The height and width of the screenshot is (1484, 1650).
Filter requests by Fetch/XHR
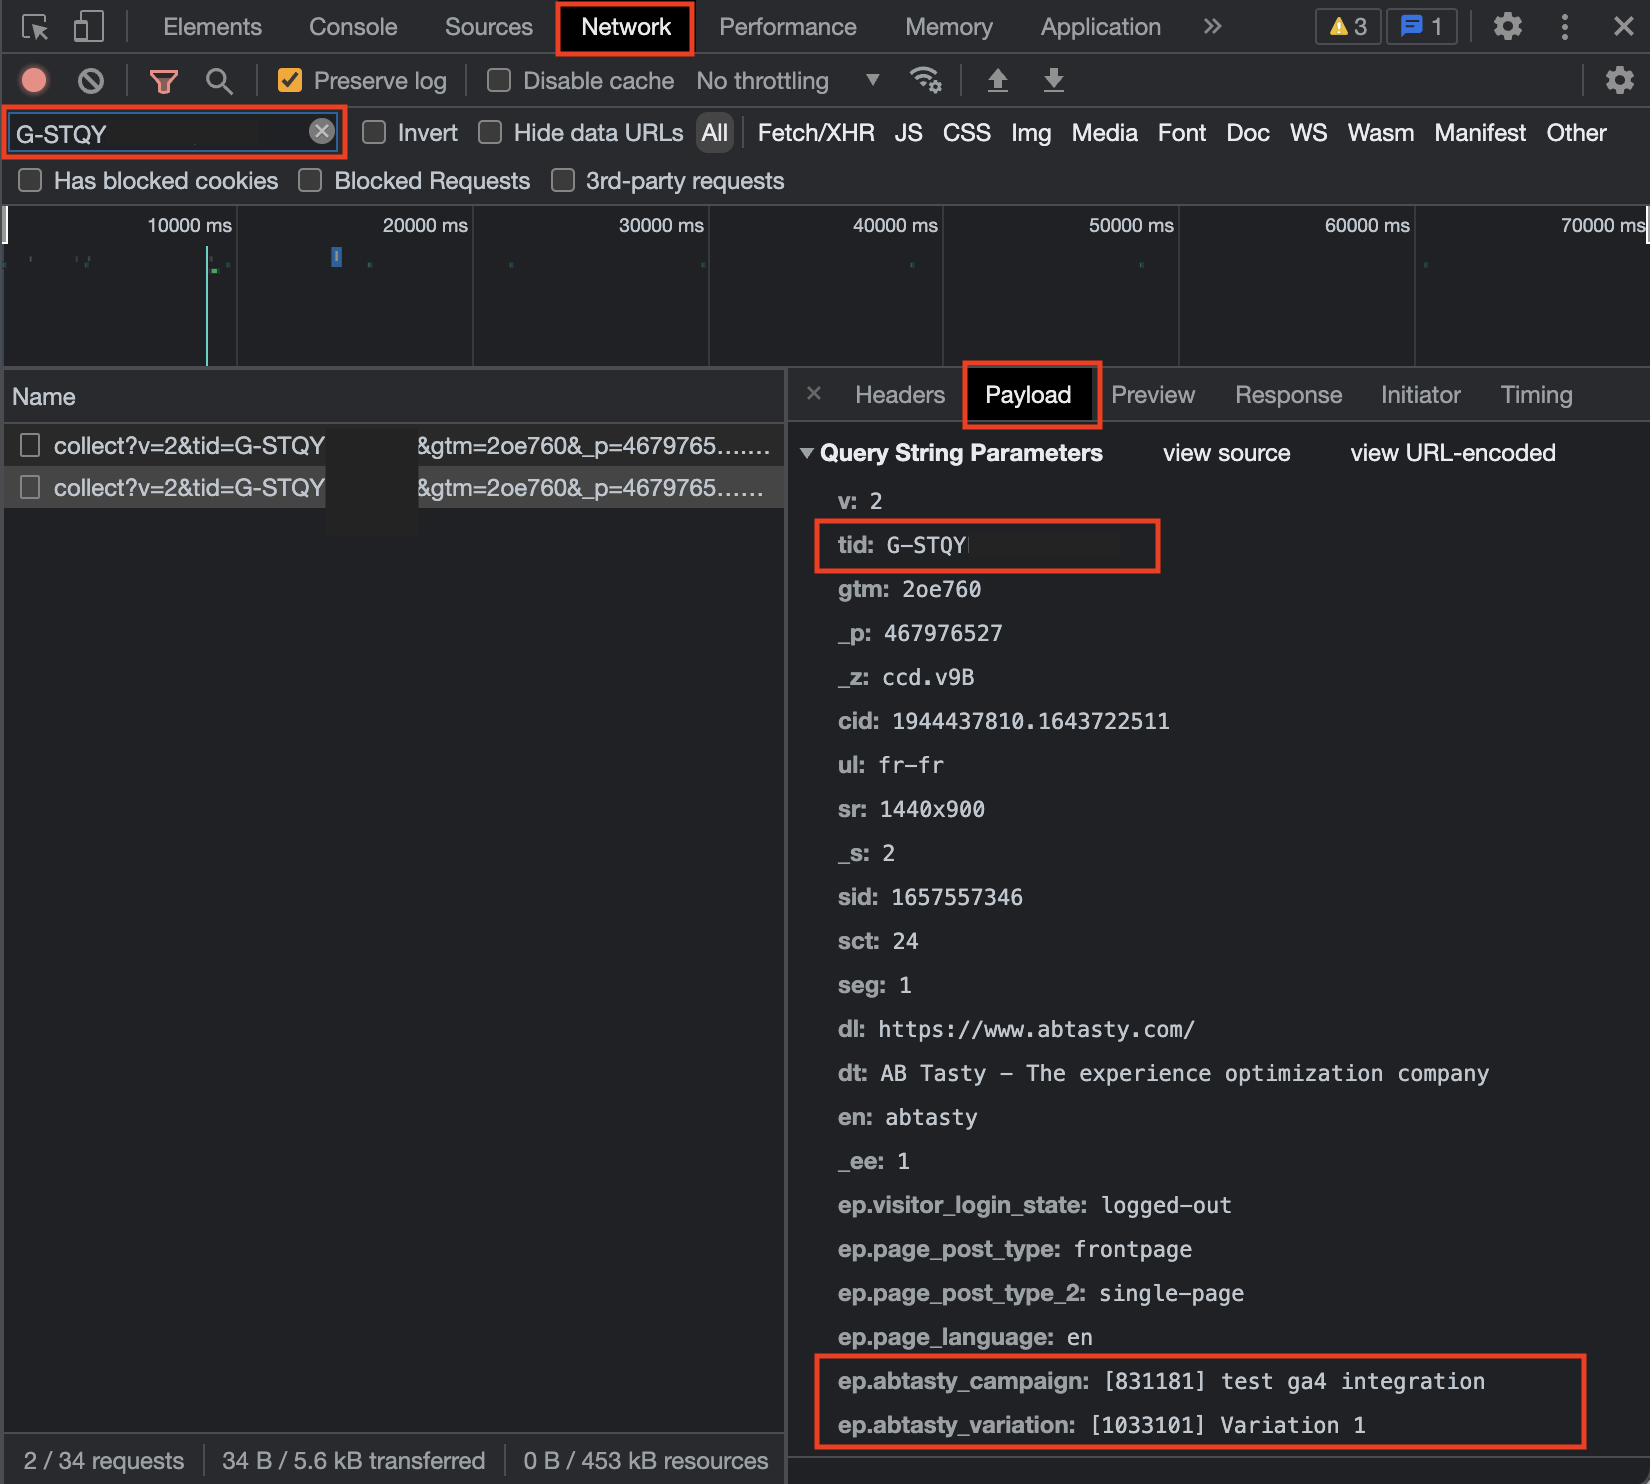(816, 133)
